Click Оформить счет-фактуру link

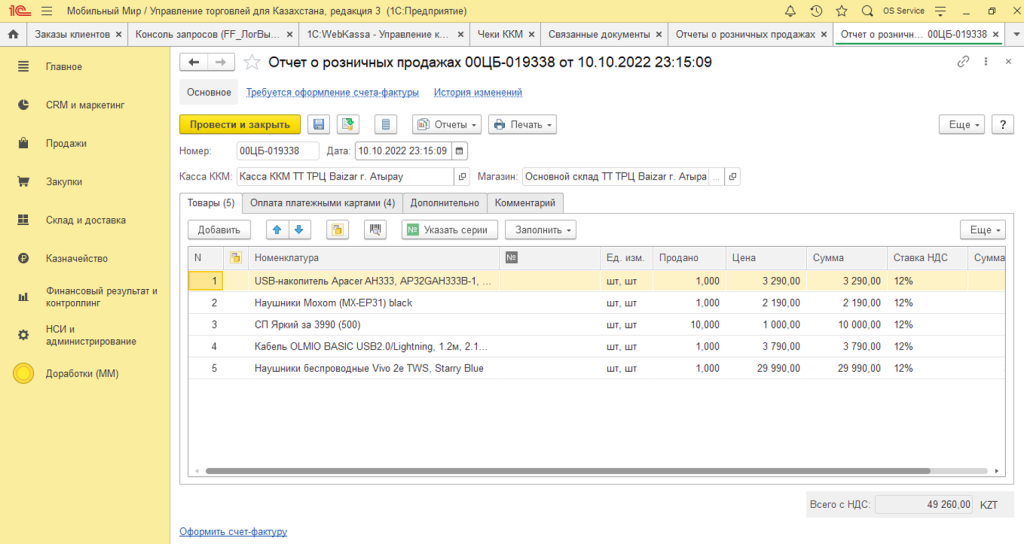coord(233,532)
